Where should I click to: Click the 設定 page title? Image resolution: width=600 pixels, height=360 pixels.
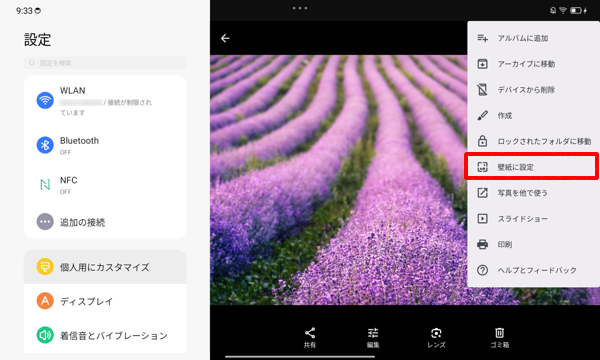(38, 39)
